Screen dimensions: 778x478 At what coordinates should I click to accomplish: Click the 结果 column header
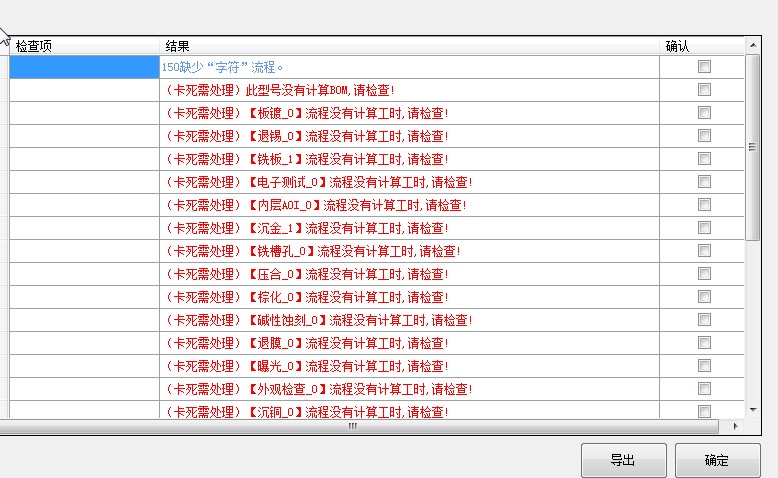pos(409,46)
